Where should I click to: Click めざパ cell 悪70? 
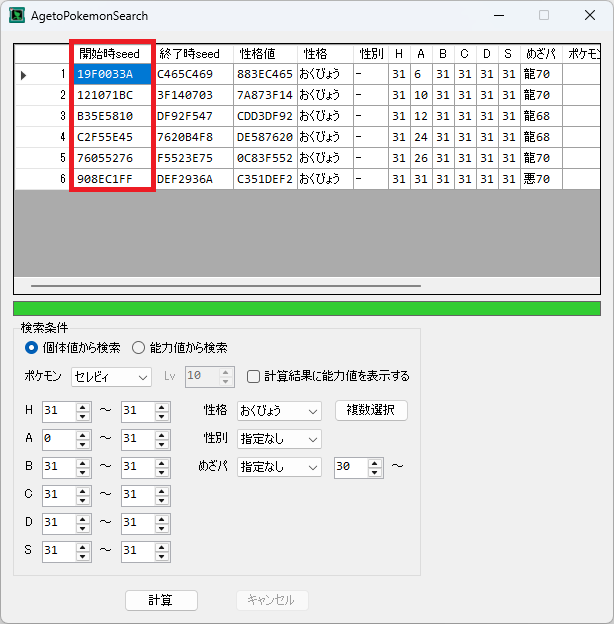pos(541,179)
